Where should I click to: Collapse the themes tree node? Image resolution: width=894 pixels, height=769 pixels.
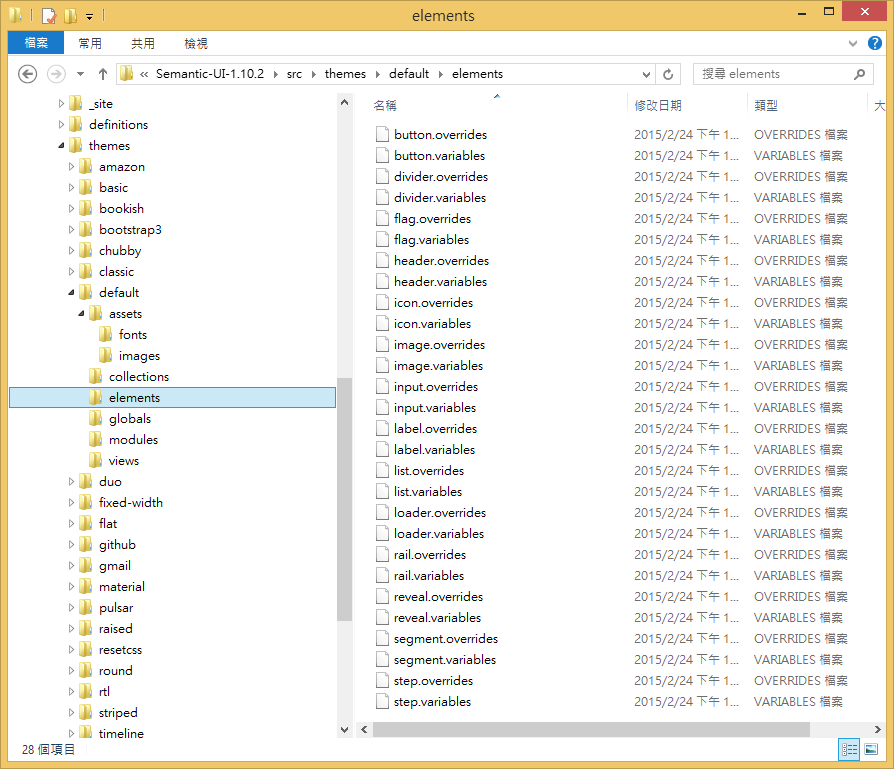pyautogui.click(x=62, y=146)
